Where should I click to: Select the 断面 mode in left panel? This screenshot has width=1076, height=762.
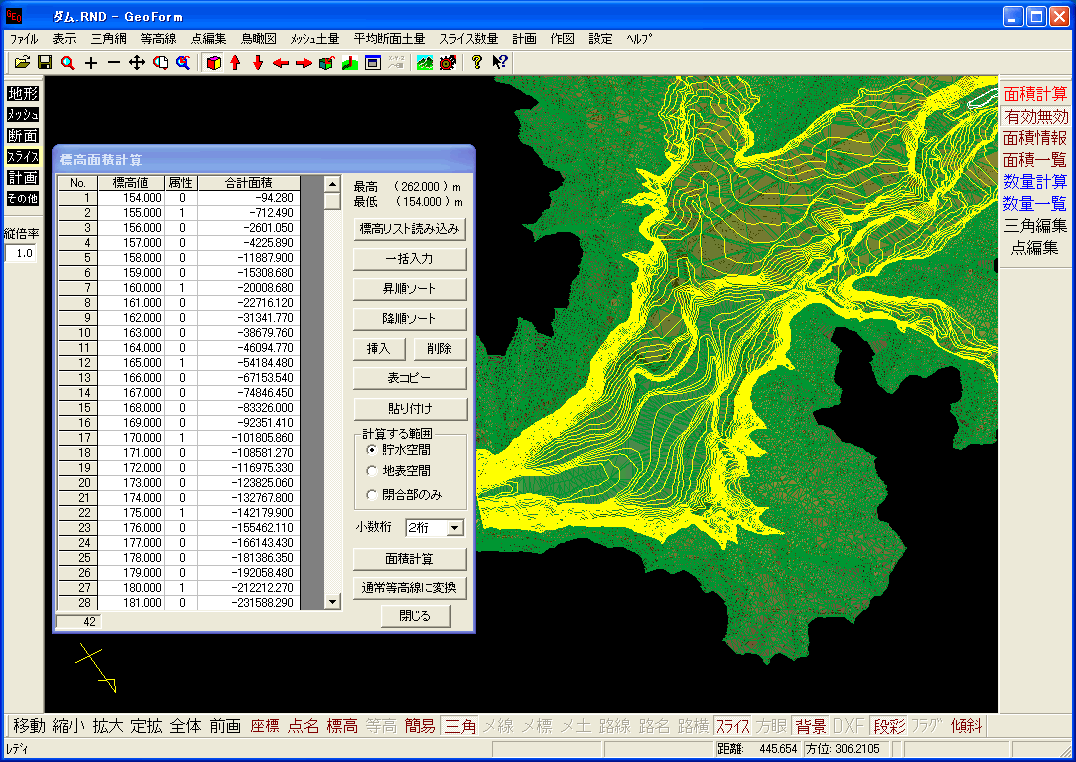click(23, 136)
